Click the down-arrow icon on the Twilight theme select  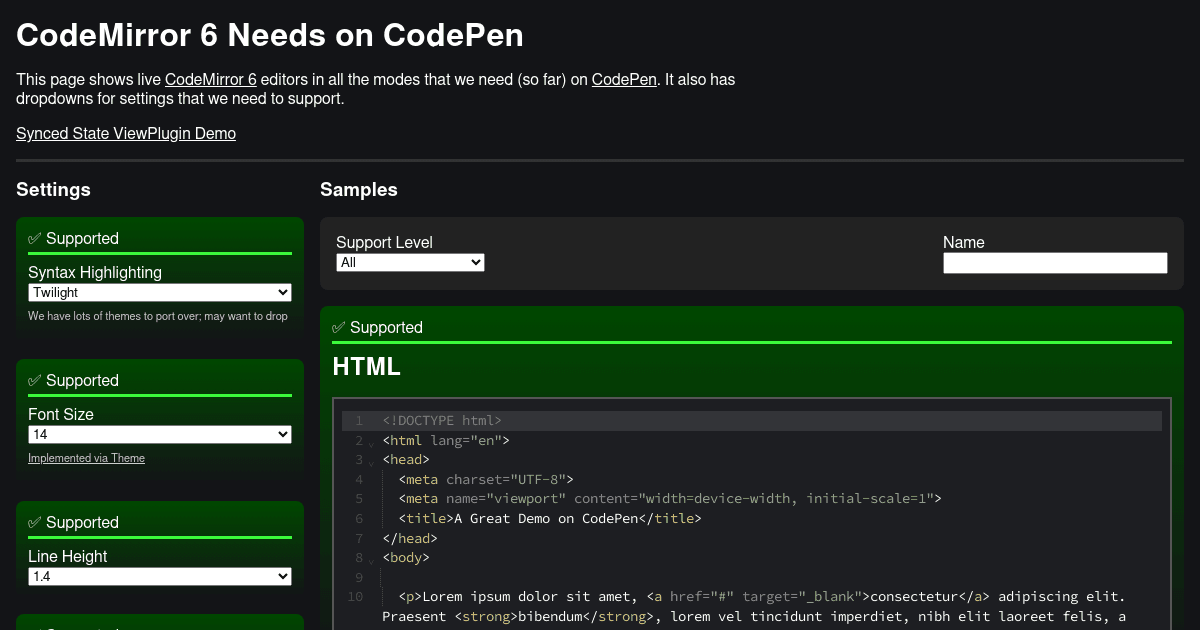point(282,292)
